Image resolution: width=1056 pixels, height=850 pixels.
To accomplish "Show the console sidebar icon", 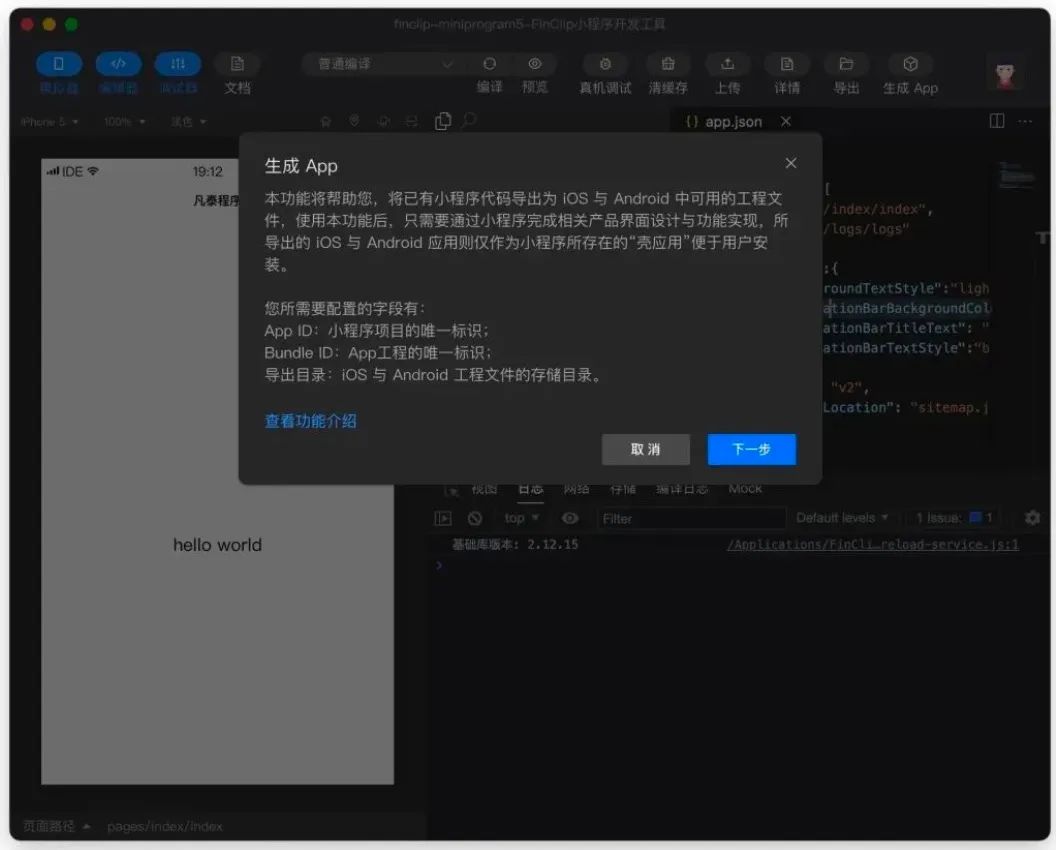I will coord(442,518).
